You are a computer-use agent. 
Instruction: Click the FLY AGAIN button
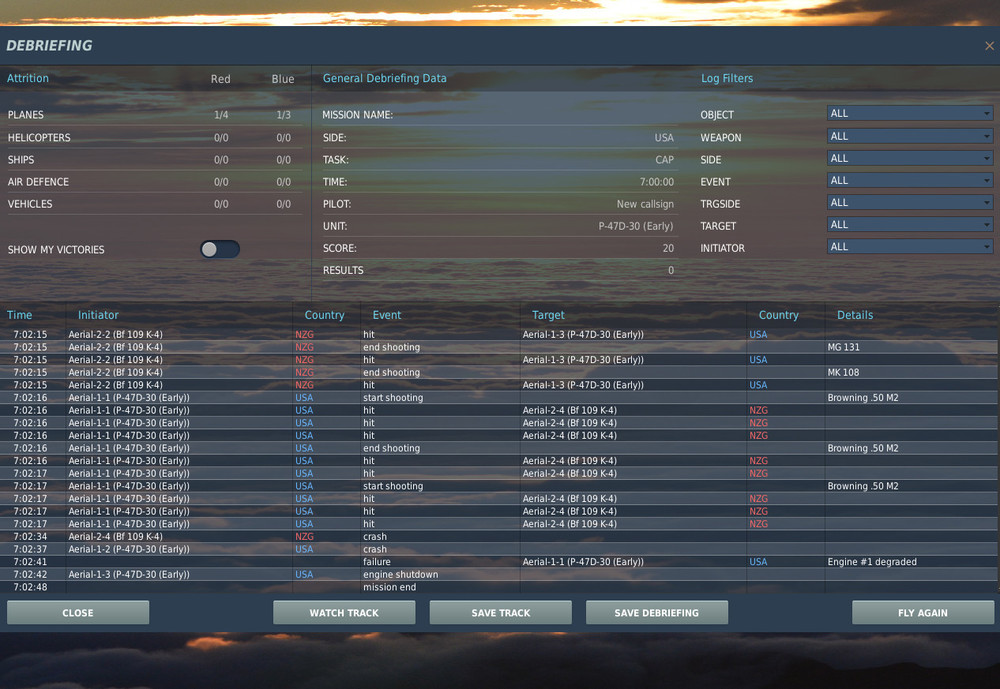[x=923, y=612]
